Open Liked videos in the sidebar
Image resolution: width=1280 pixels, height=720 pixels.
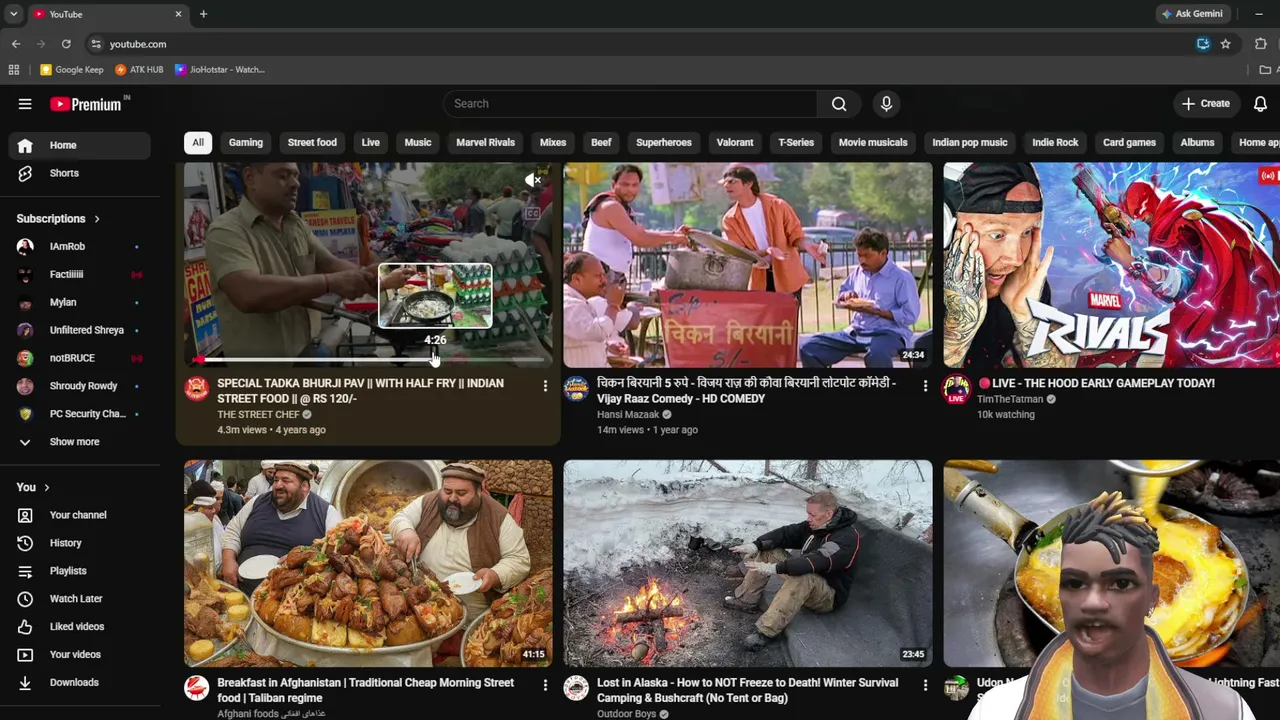pyautogui.click(x=80, y=627)
